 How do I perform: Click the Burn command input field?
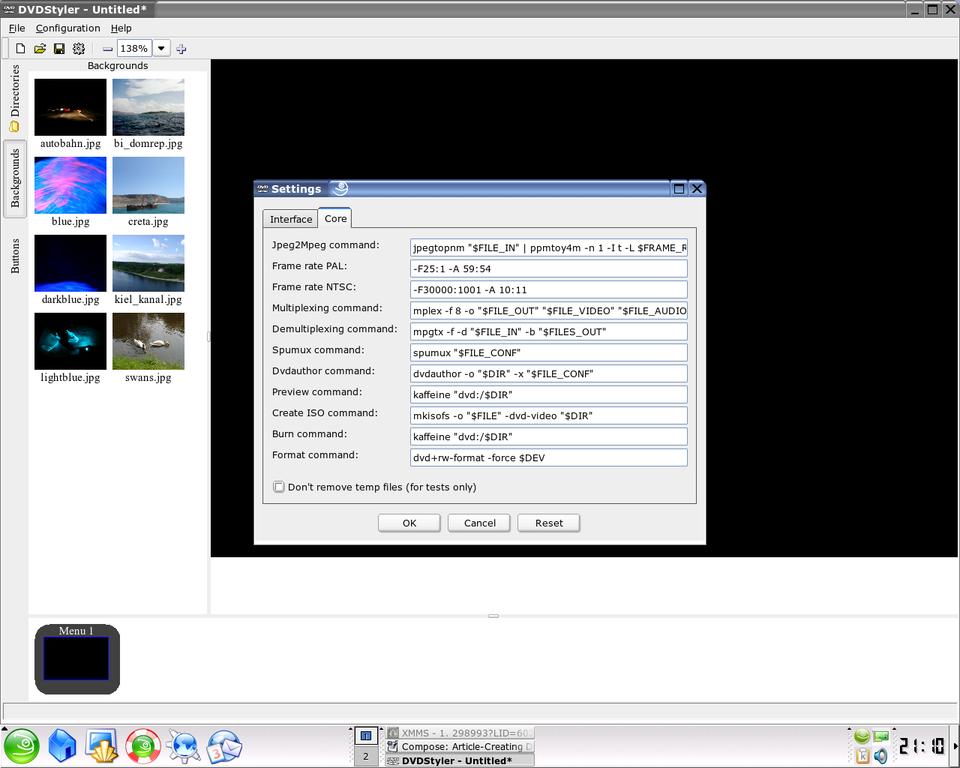point(548,437)
